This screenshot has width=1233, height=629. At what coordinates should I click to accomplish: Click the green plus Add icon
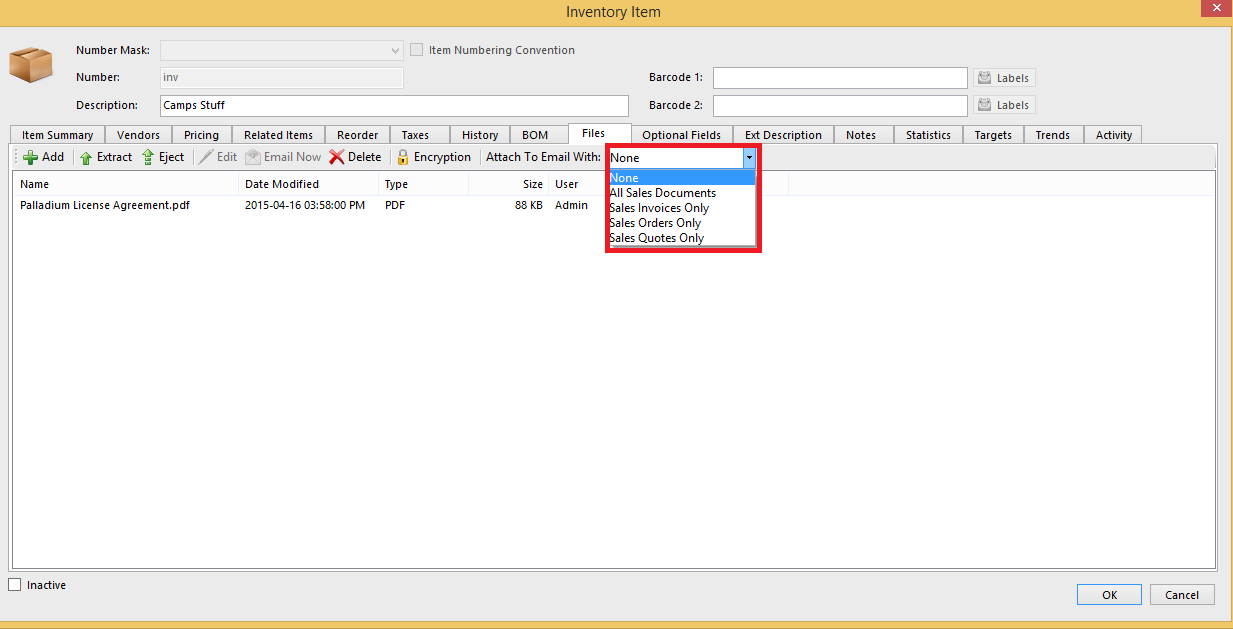(30, 157)
